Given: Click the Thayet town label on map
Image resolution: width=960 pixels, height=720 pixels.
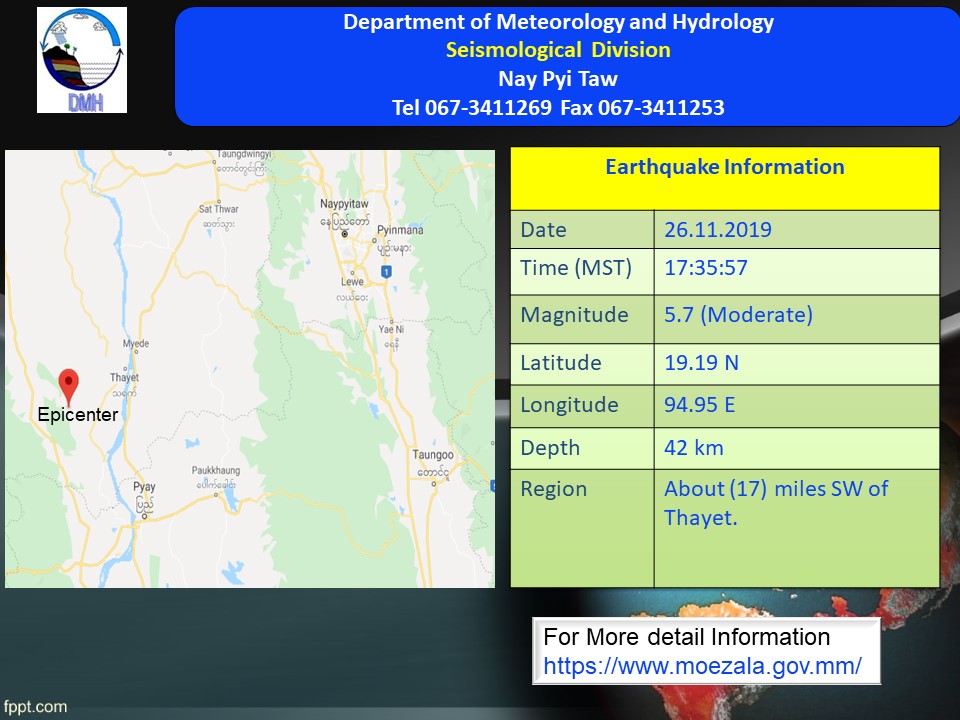Looking at the screenshot, I should (124, 378).
